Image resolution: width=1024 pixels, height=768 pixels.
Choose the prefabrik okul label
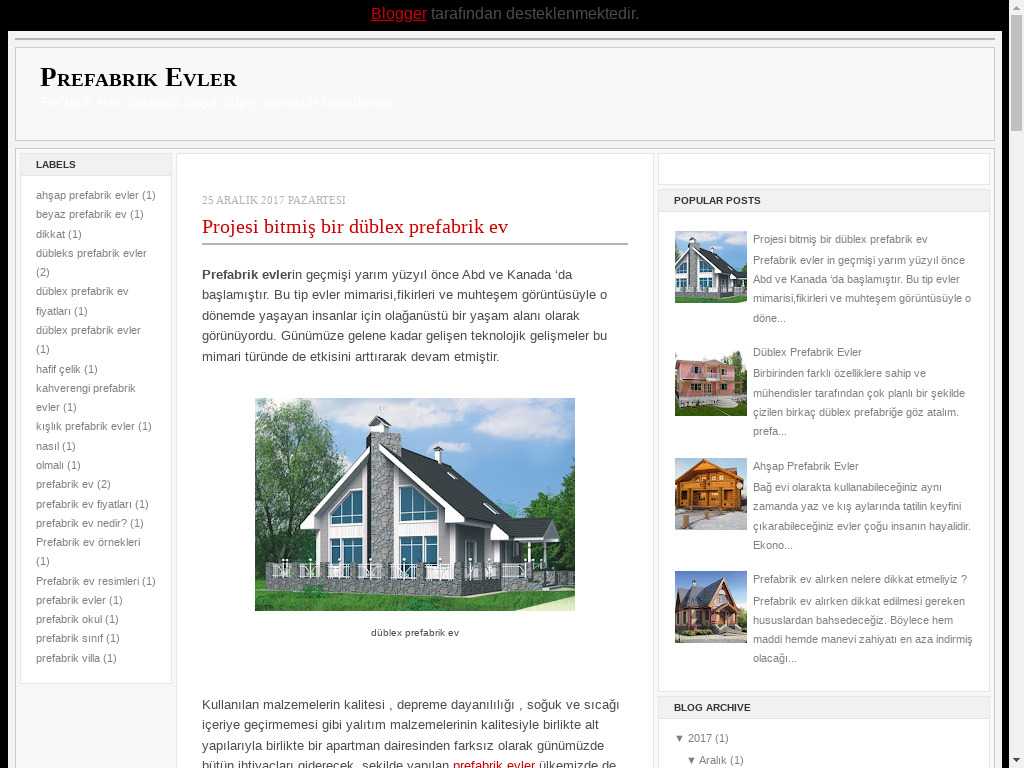pyautogui.click(x=68, y=619)
